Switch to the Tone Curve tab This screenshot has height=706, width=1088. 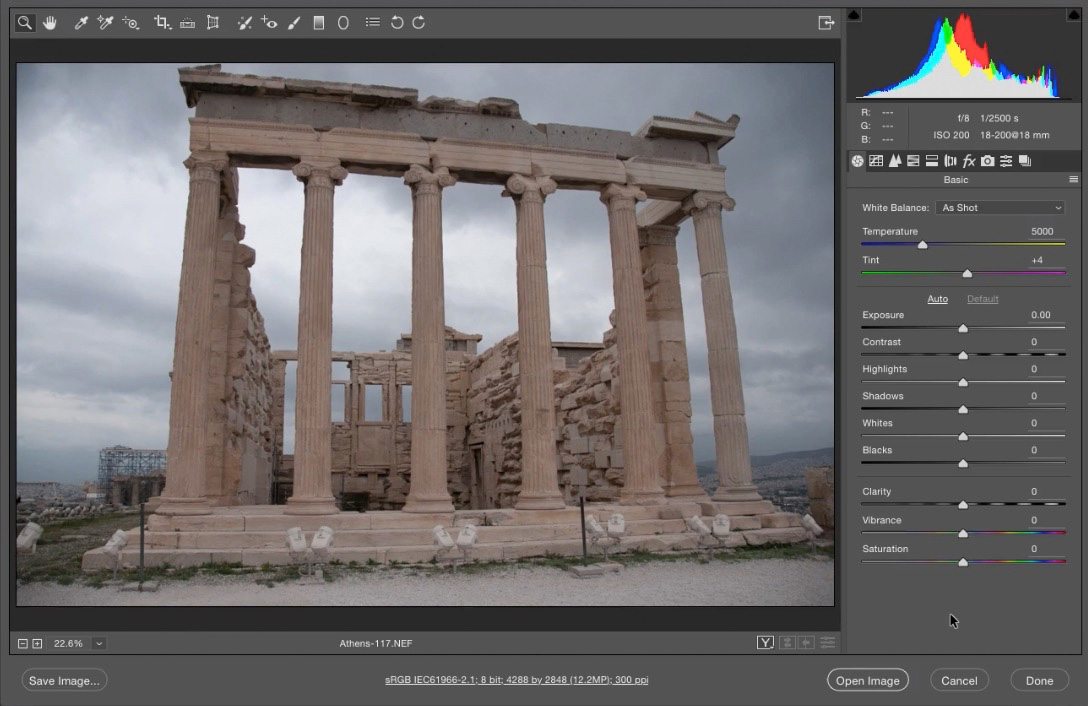pyautogui.click(x=876, y=161)
